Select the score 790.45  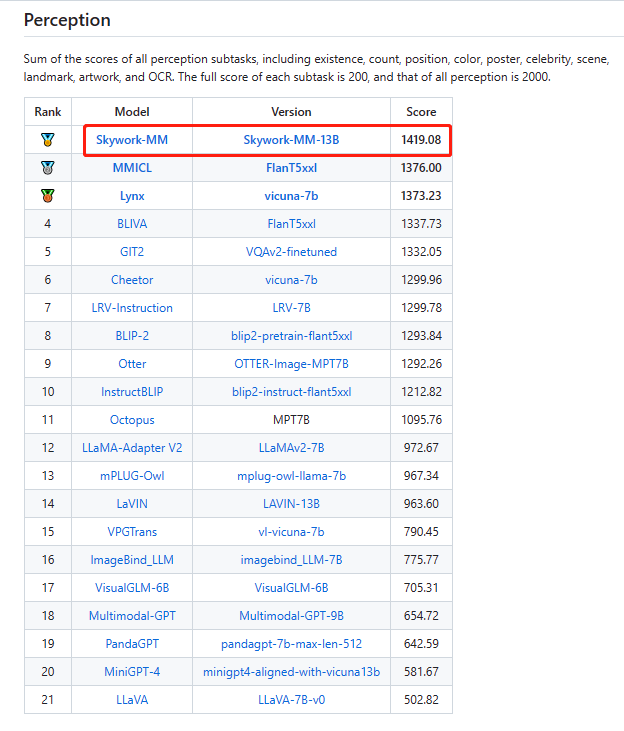pos(421,531)
